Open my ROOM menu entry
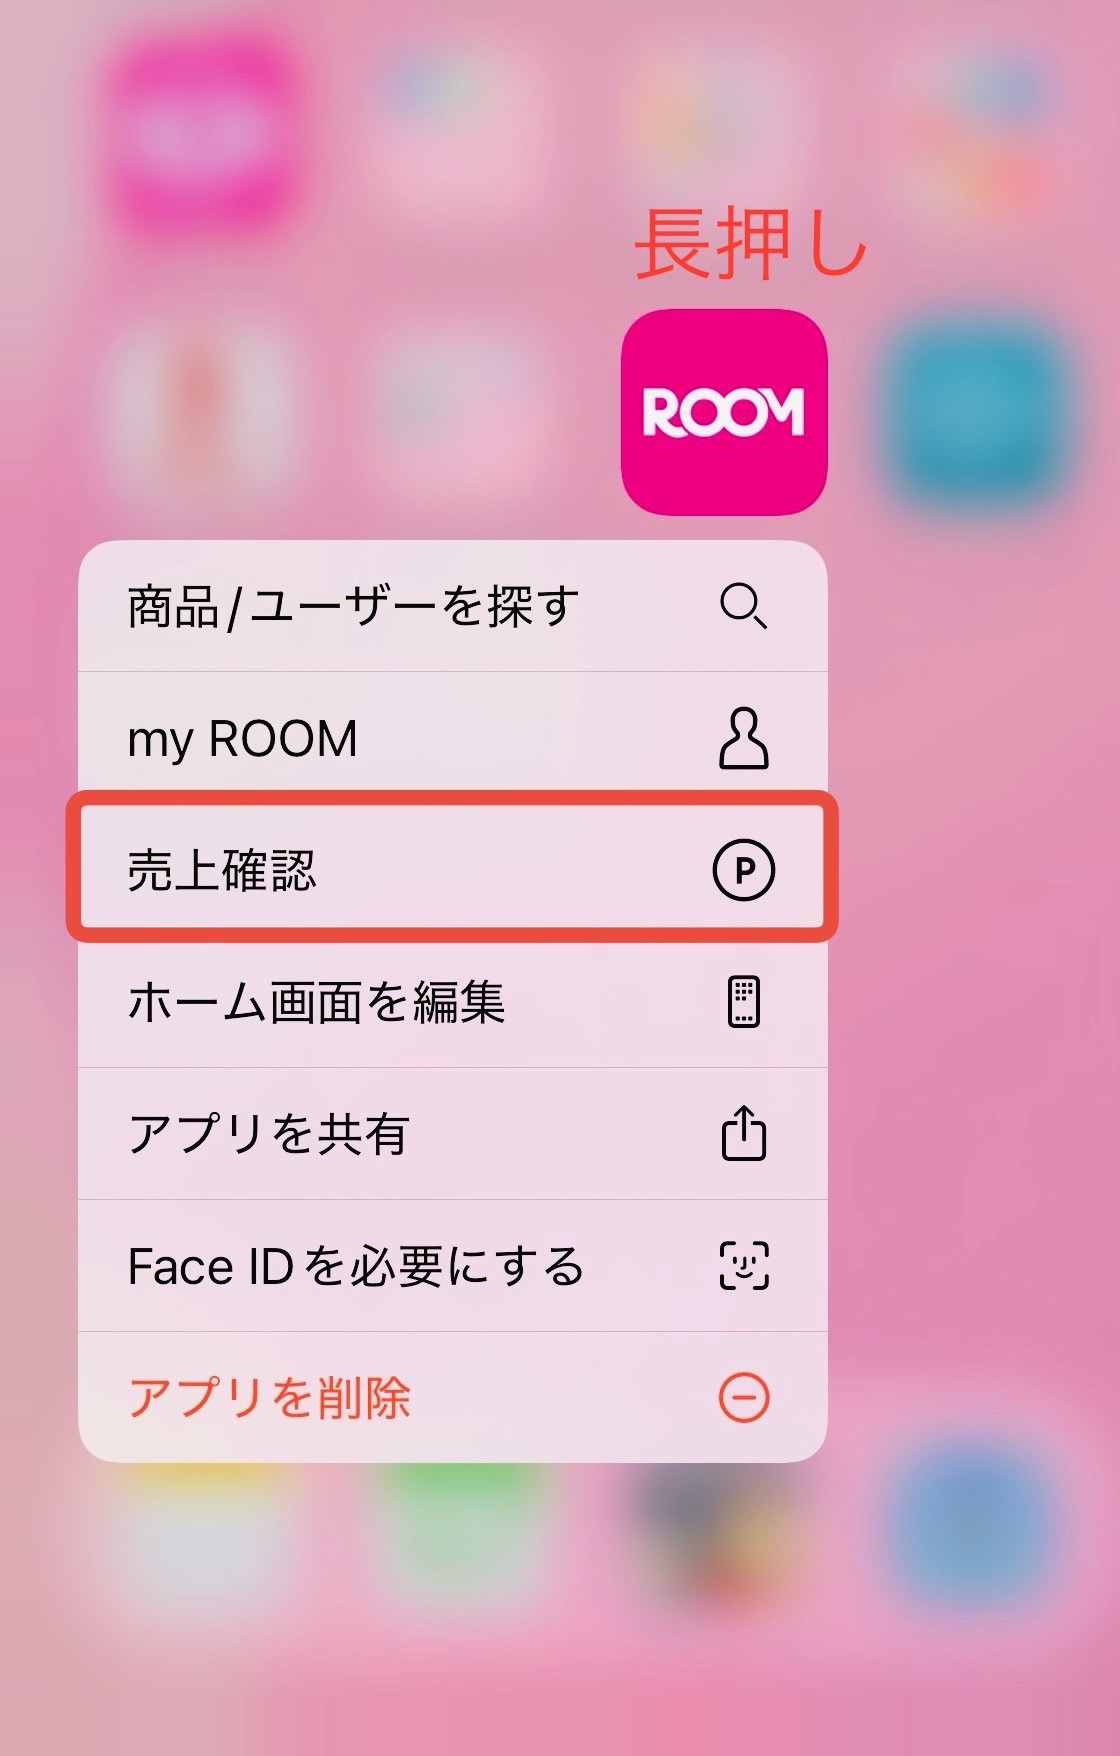This screenshot has height=1756, width=1120. [453, 738]
